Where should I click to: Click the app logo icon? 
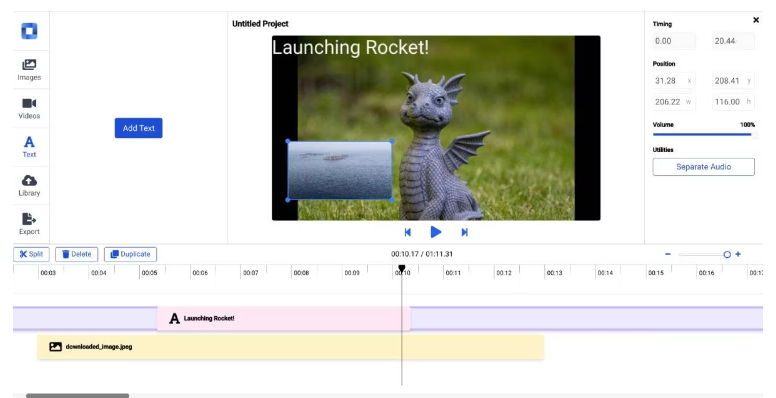(x=29, y=31)
